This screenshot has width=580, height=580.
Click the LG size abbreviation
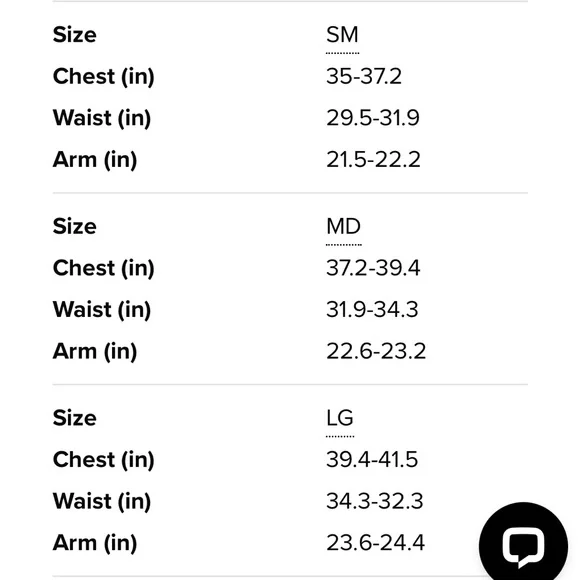[x=340, y=418]
